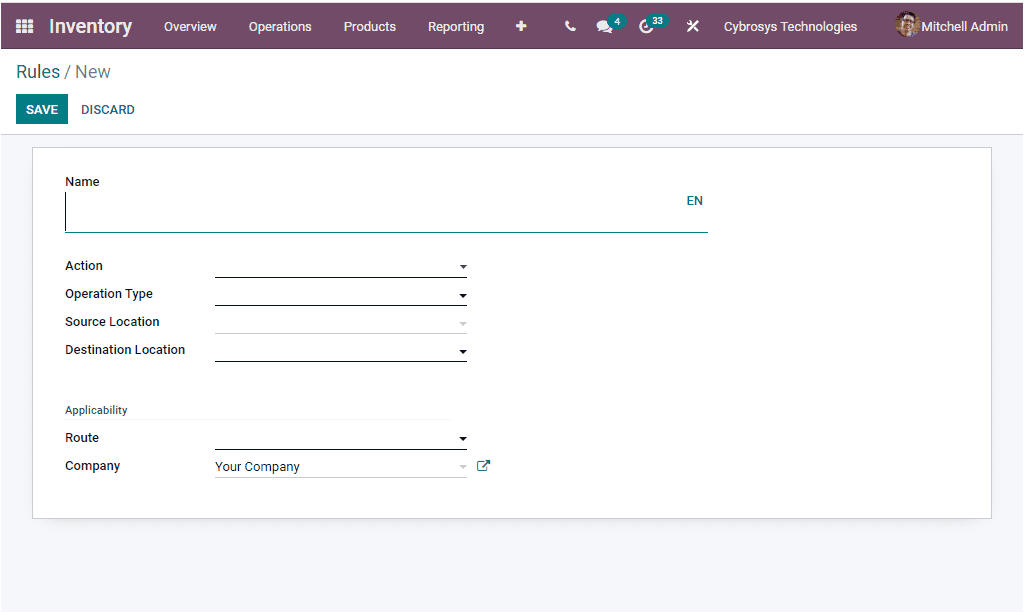
Task: Click DISCARD to cancel changes
Action: (x=107, y=109)
